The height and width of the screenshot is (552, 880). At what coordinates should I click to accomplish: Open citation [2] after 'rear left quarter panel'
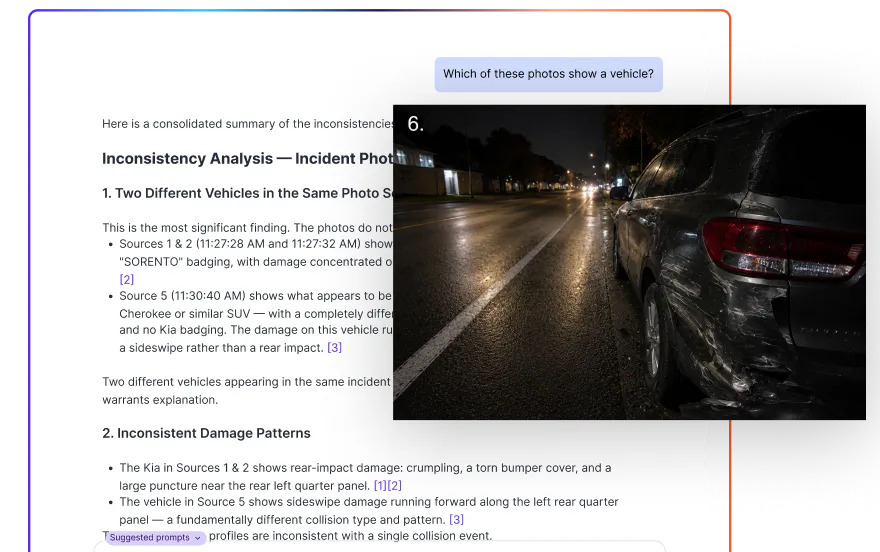point(395,486)
